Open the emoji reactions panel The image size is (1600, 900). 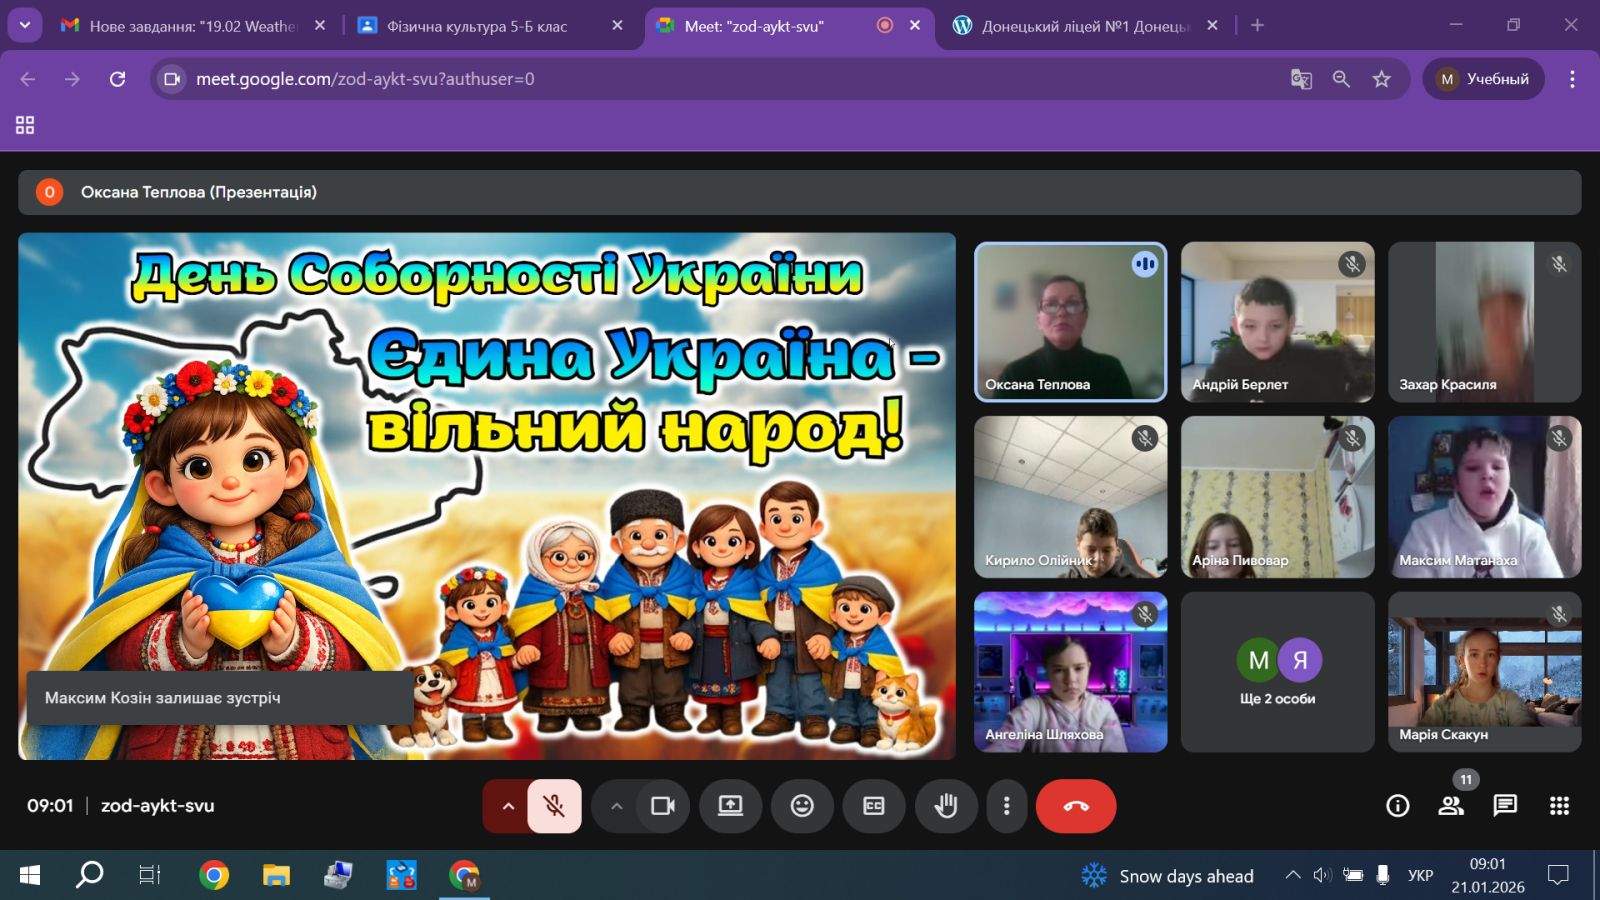tap(802, 806)
